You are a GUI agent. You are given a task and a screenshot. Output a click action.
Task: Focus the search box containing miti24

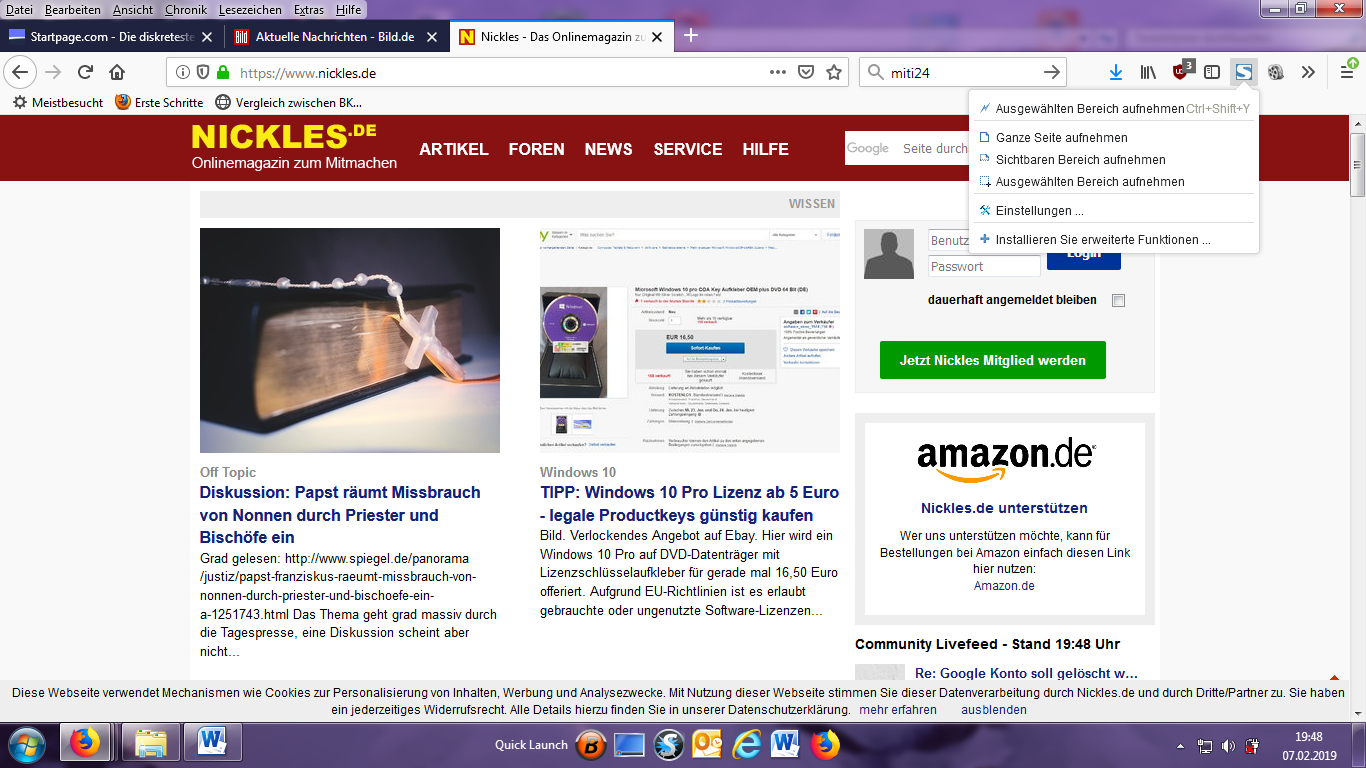[962, 72]
